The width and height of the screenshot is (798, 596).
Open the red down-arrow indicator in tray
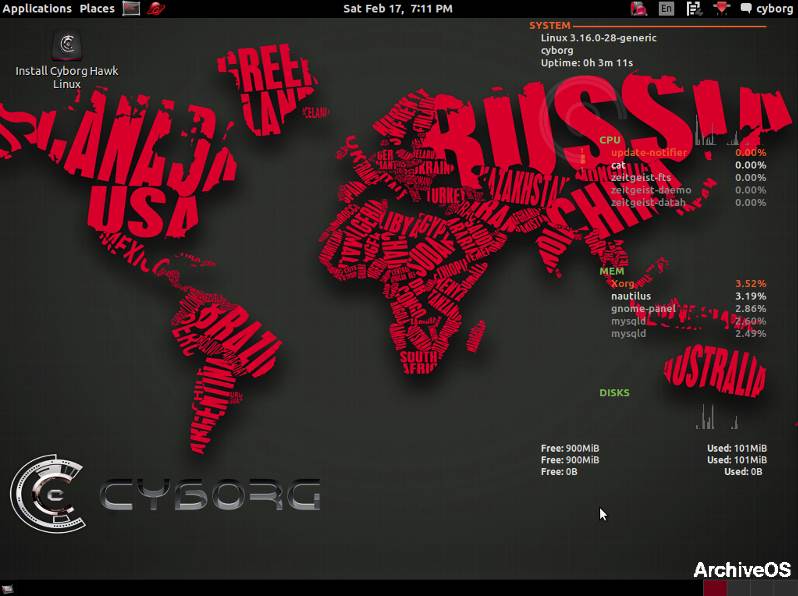[x=723, y=9]
